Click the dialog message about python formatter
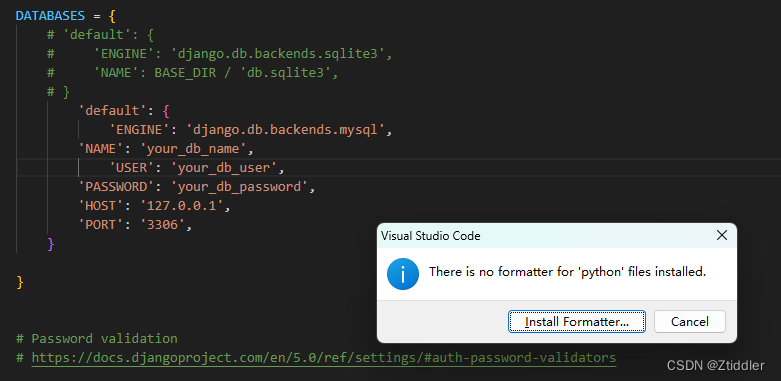781x381 pixels. (568, 272)
